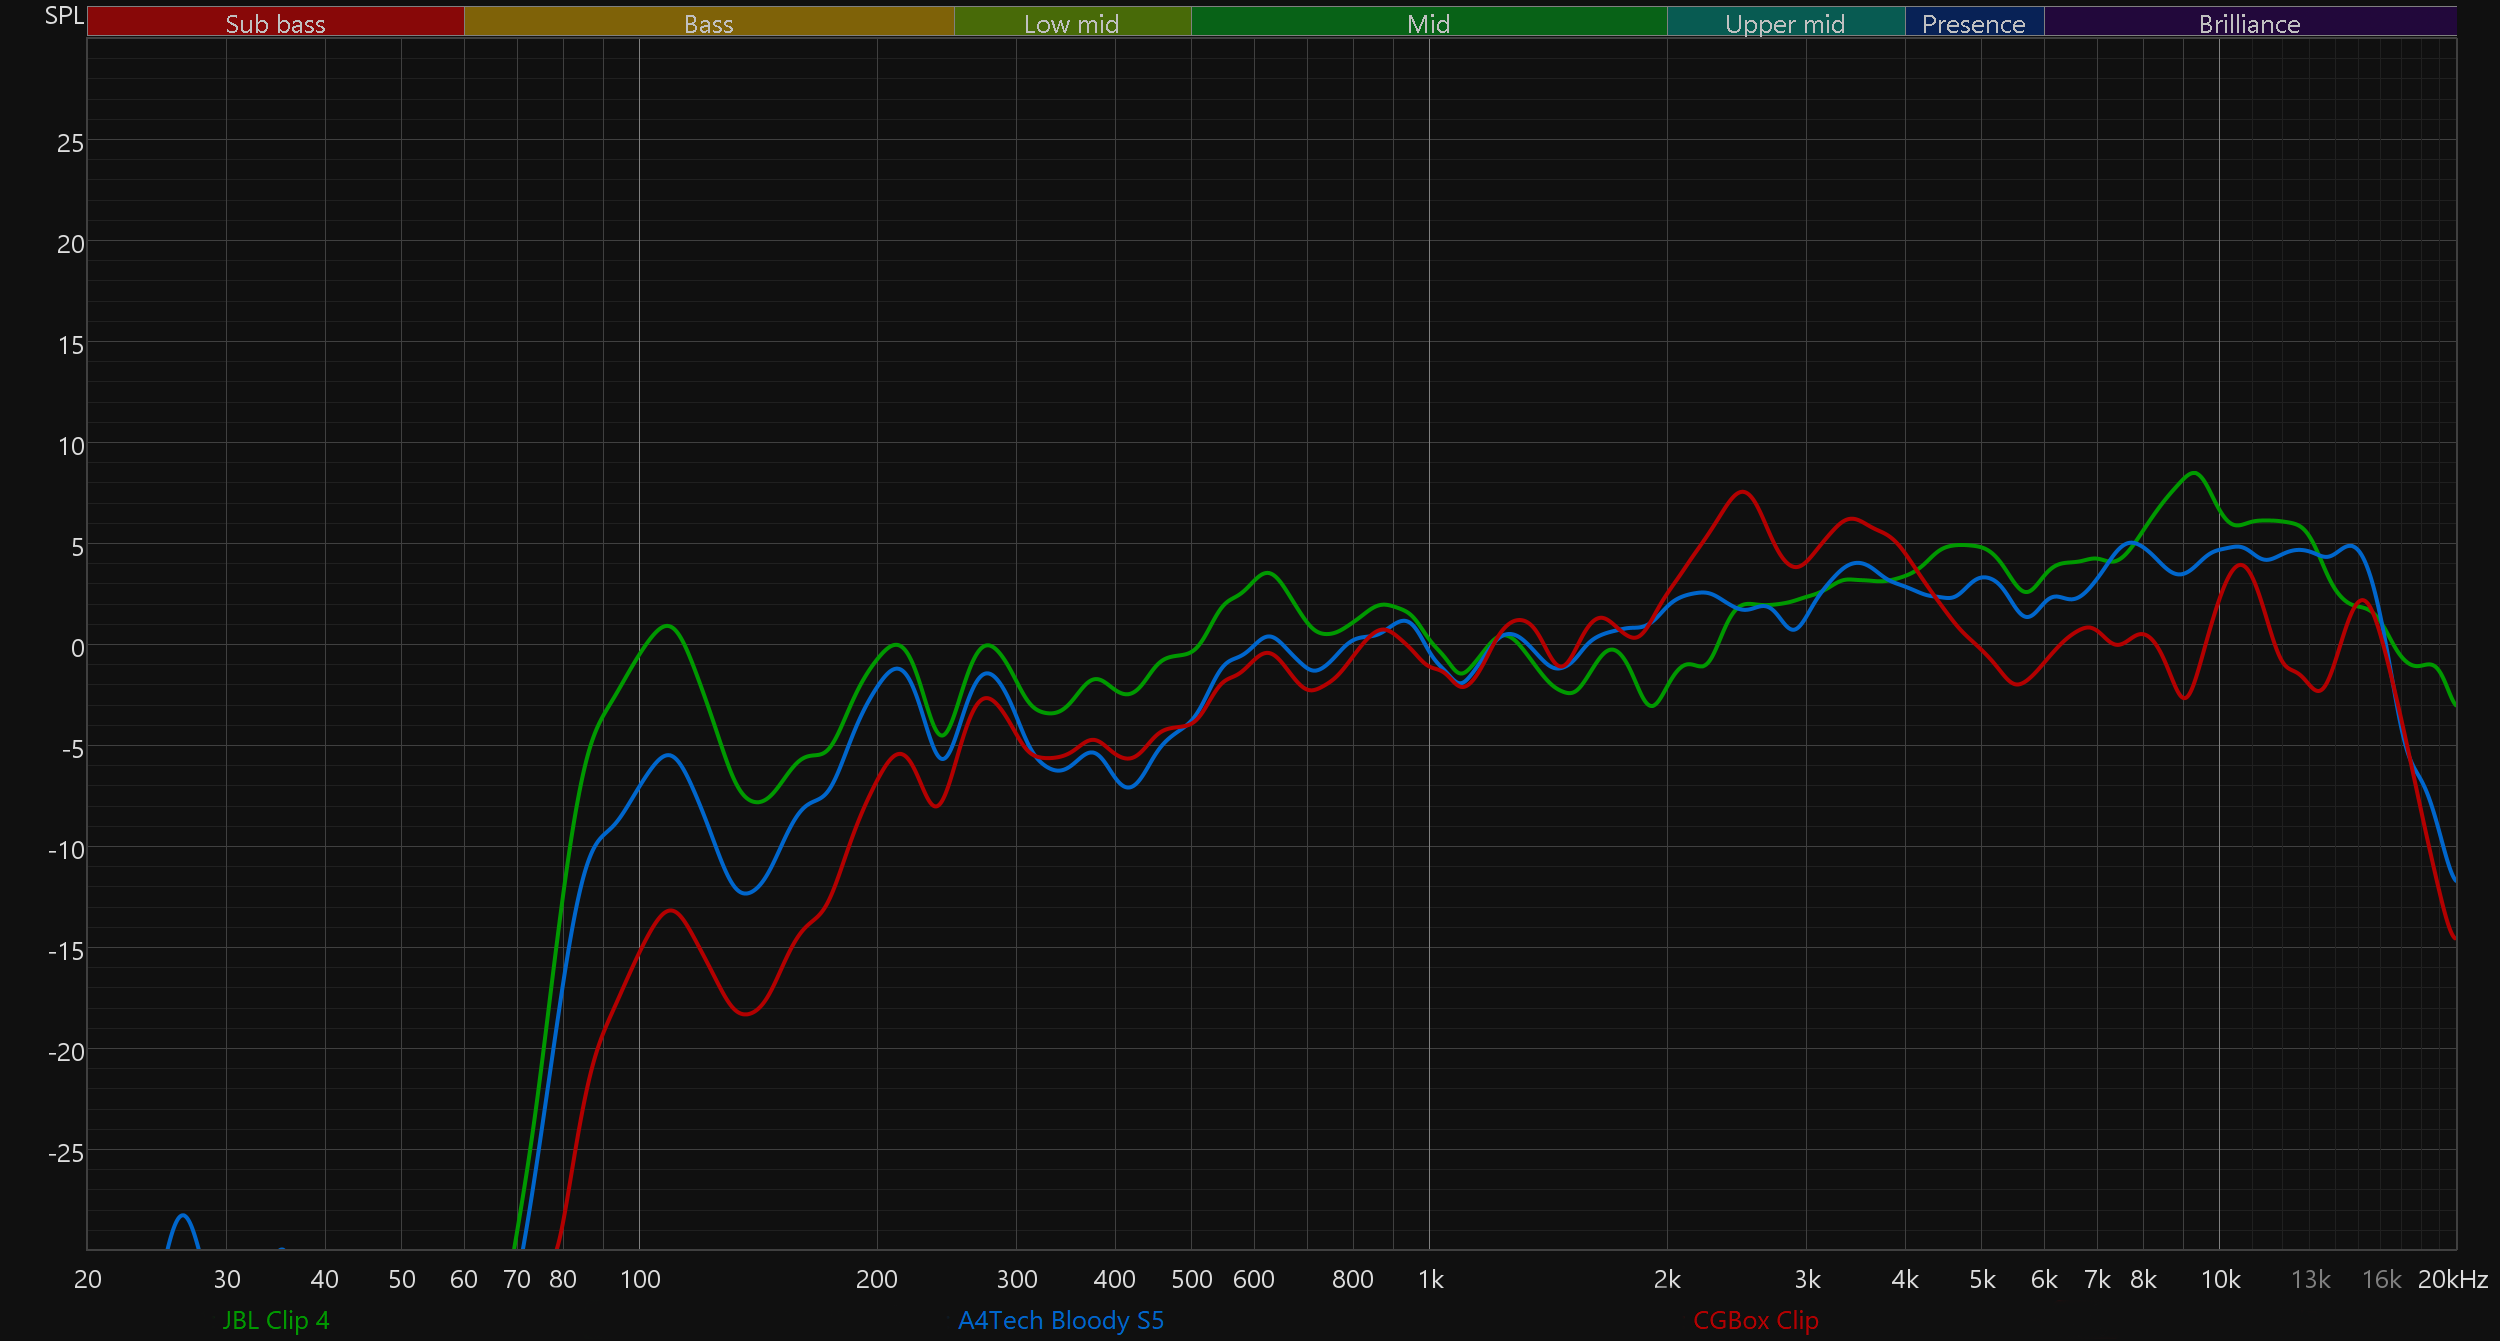Click the CGBox Clip legend label

pyautogui.click(x=1756, y=1320)
